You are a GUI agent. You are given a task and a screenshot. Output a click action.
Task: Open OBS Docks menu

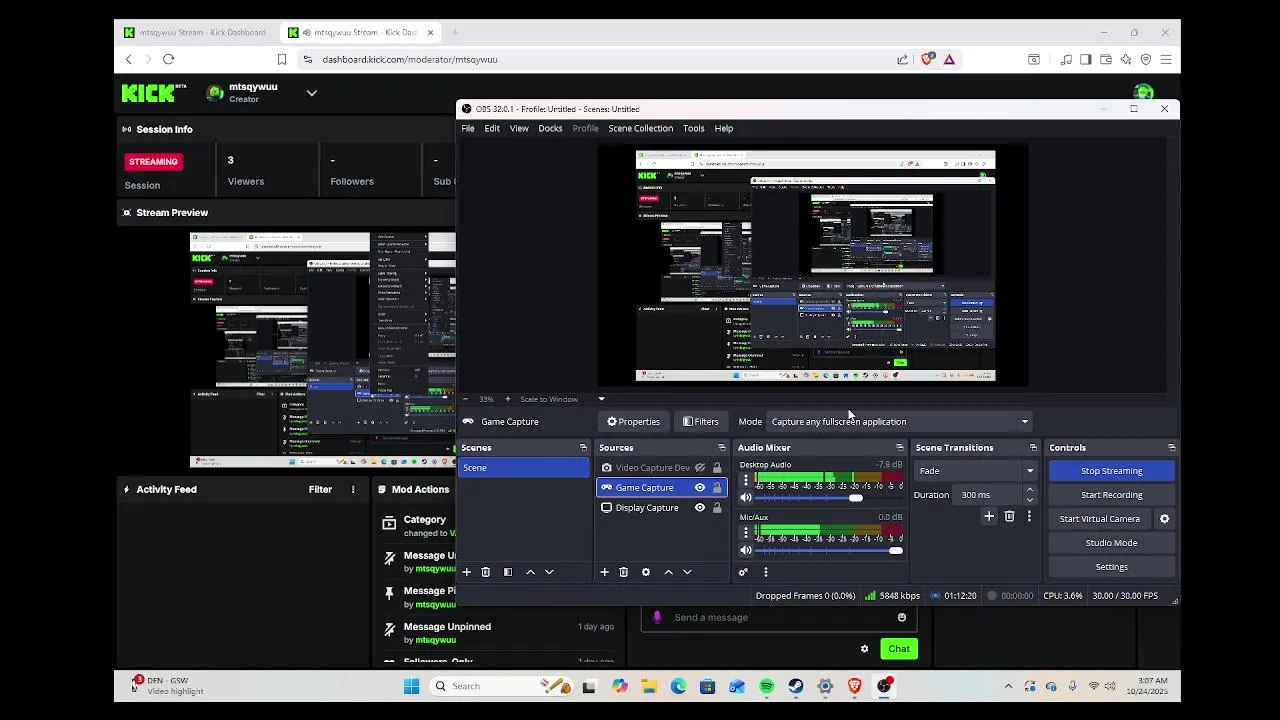[x=550, y=129]
